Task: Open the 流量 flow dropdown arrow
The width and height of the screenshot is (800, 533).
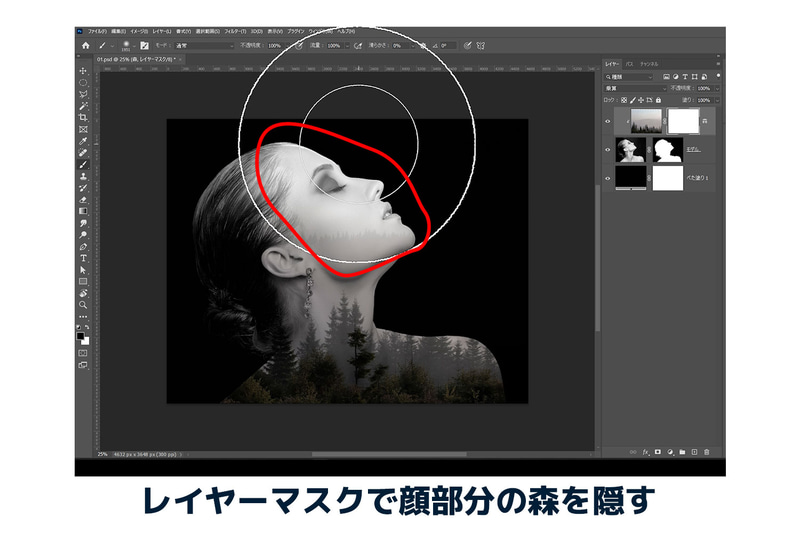Action: pyautogui.click(x=347, y=45)
